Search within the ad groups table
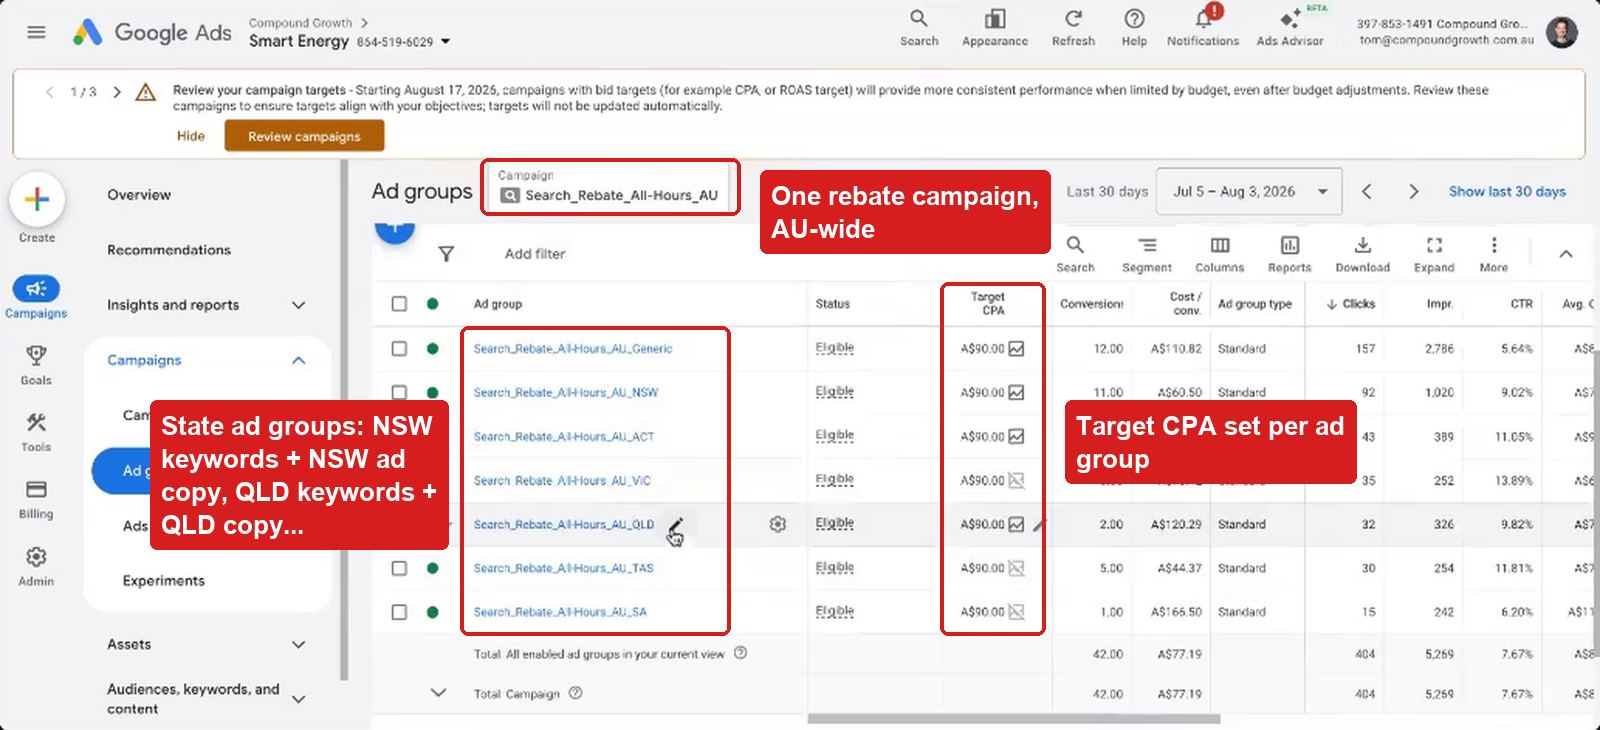Screen dimensions: 1600x730 coord(1075,254)
